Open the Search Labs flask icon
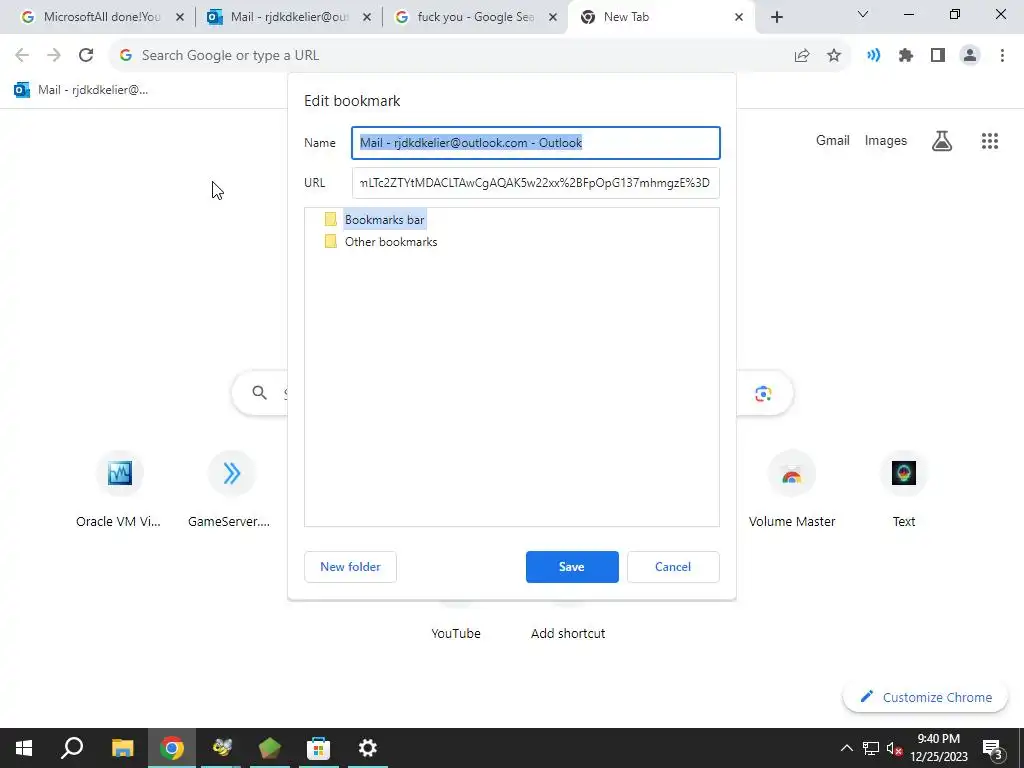1024x768 pixels. click(x=942, y=140)
